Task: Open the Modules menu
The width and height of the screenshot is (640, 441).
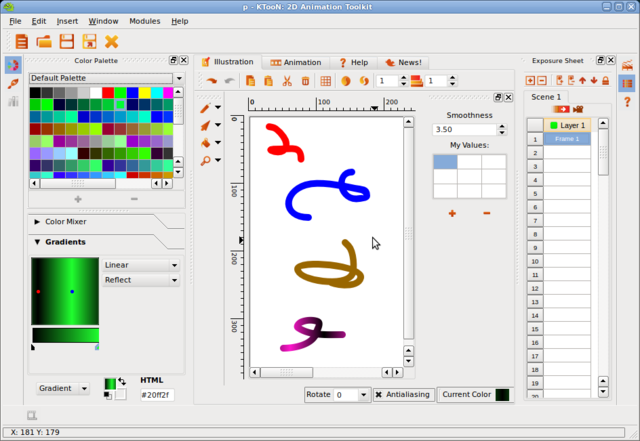Action: pos(144,21)
